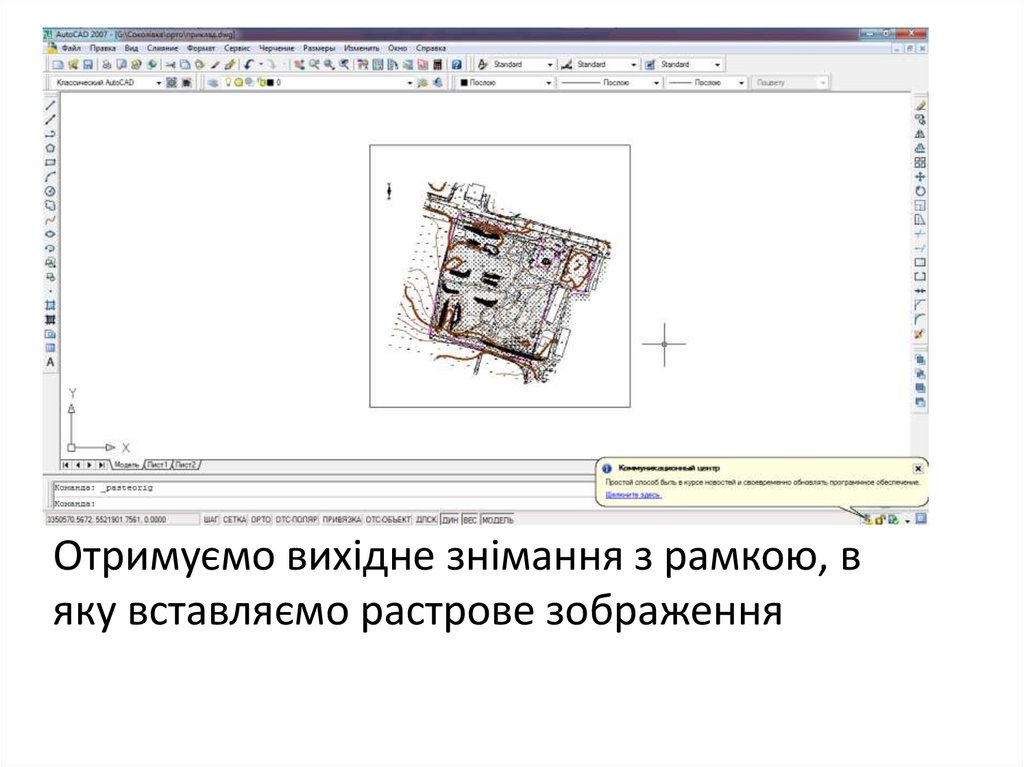Open the Размеры menu
Image resolution: width=1024 pixels, height=767 pixels.
click(x=319, y=48)
